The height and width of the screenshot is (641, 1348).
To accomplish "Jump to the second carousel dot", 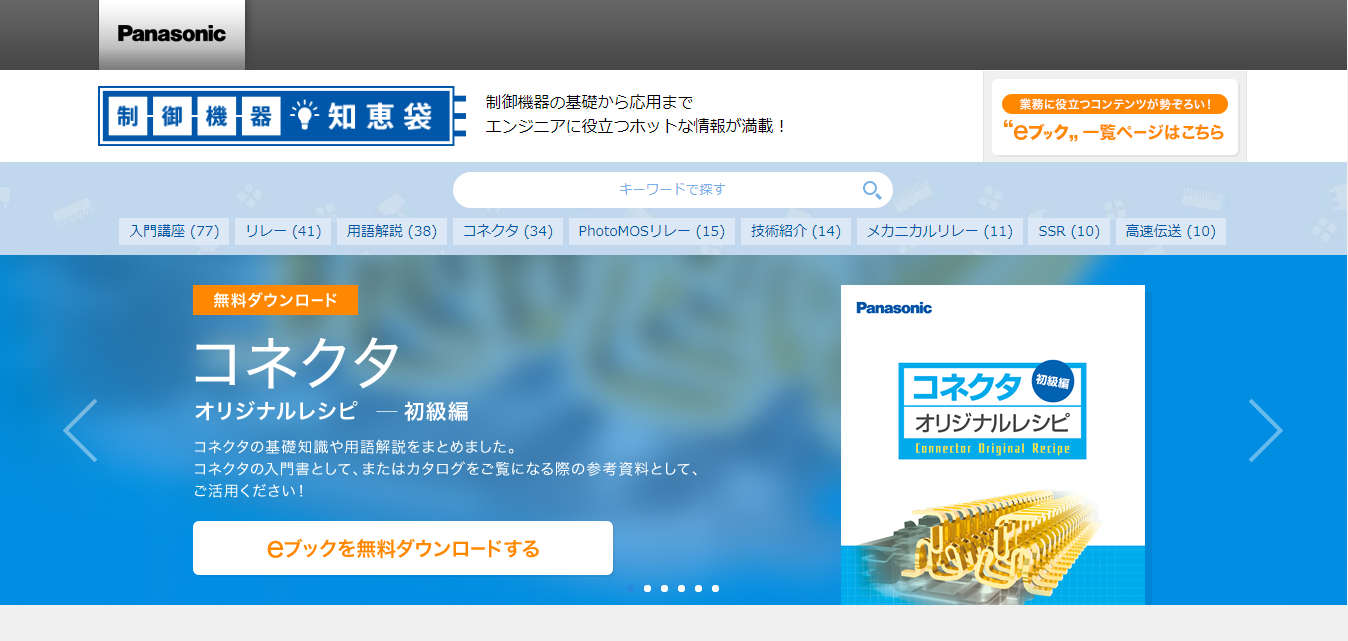I will pos(647,588).
